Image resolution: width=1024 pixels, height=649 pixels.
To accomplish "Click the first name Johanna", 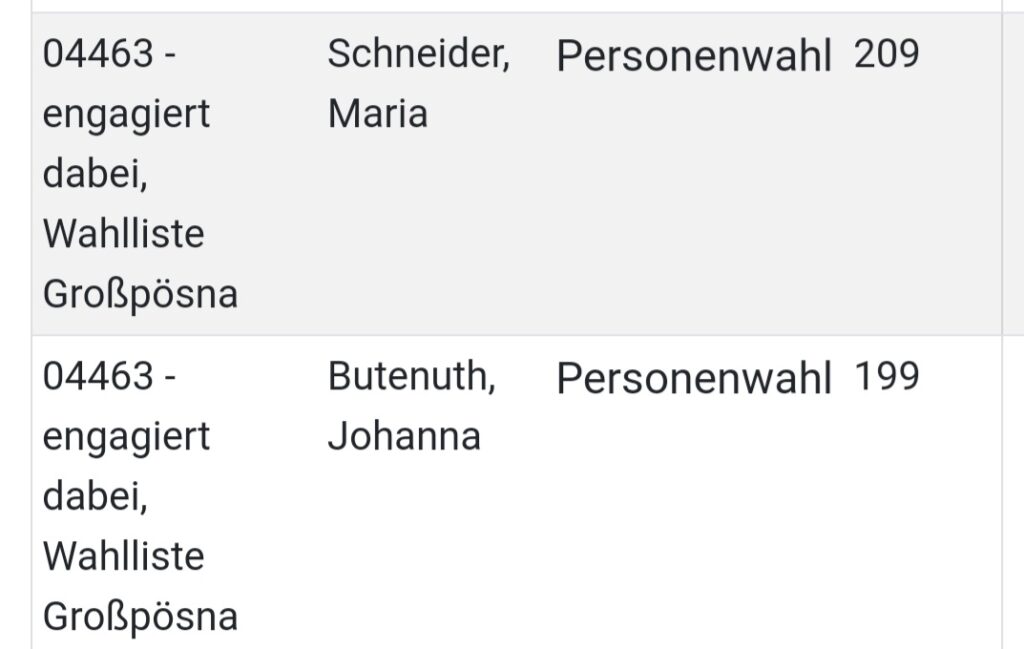I will coord(404,436).
